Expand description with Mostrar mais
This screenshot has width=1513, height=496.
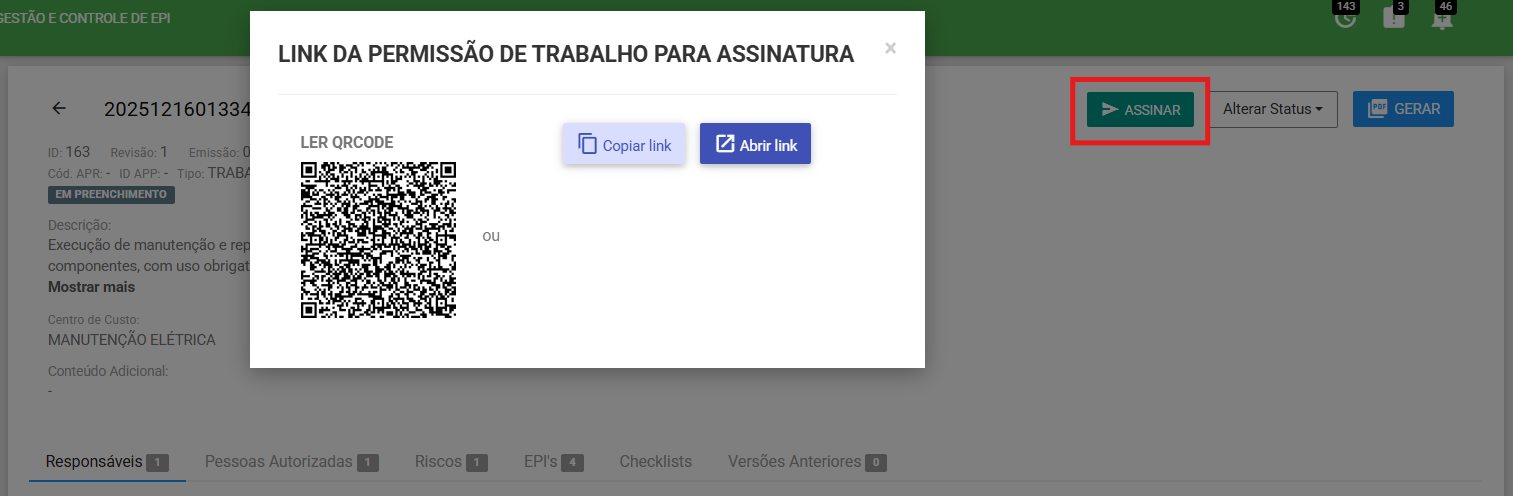pyautogui.click(x=91, y=287)
